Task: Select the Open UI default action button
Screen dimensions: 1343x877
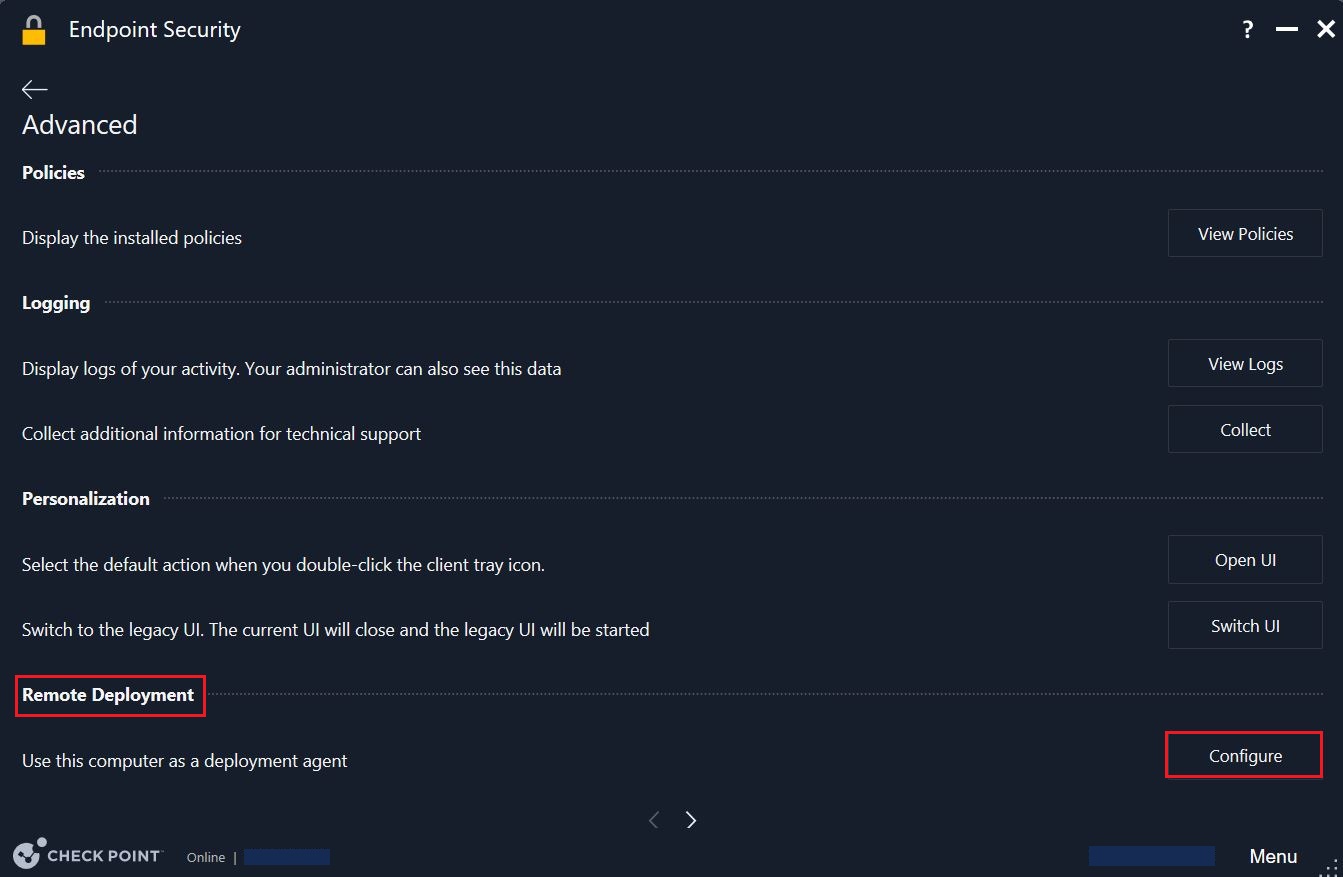Action: point(1245,560)
